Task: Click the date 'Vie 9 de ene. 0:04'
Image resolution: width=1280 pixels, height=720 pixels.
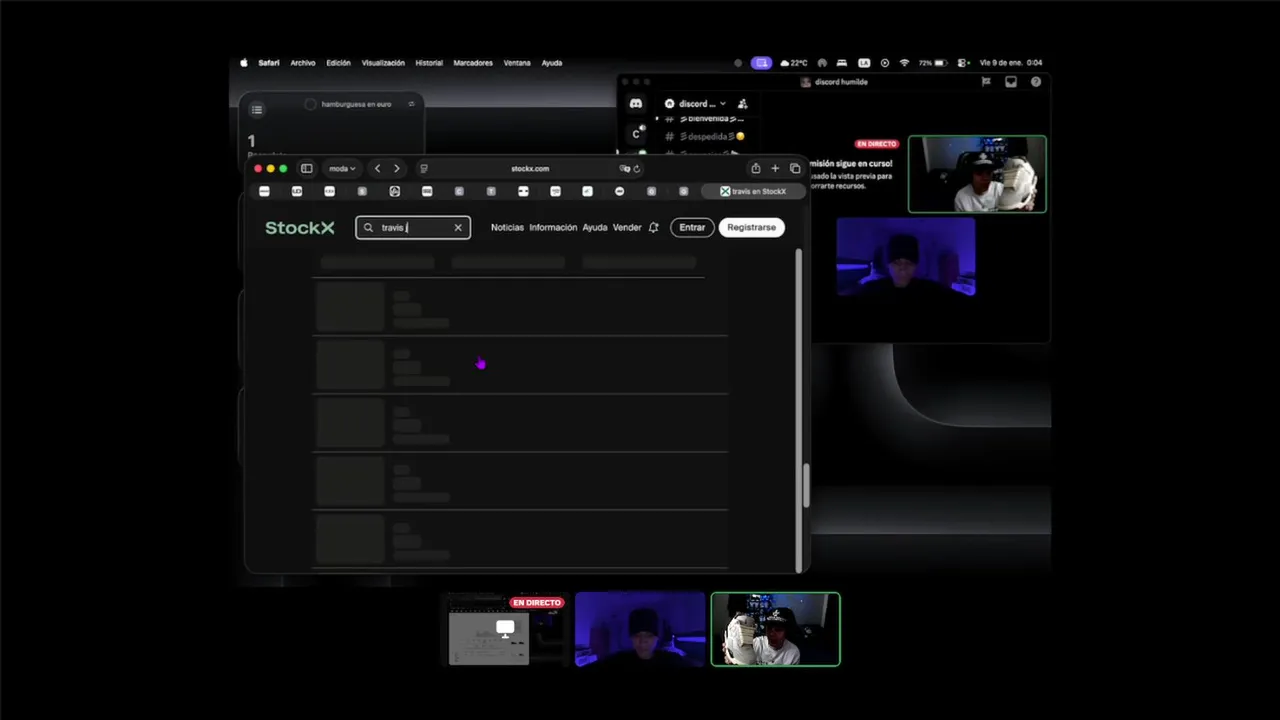Action: click(x=1010, y=63)
